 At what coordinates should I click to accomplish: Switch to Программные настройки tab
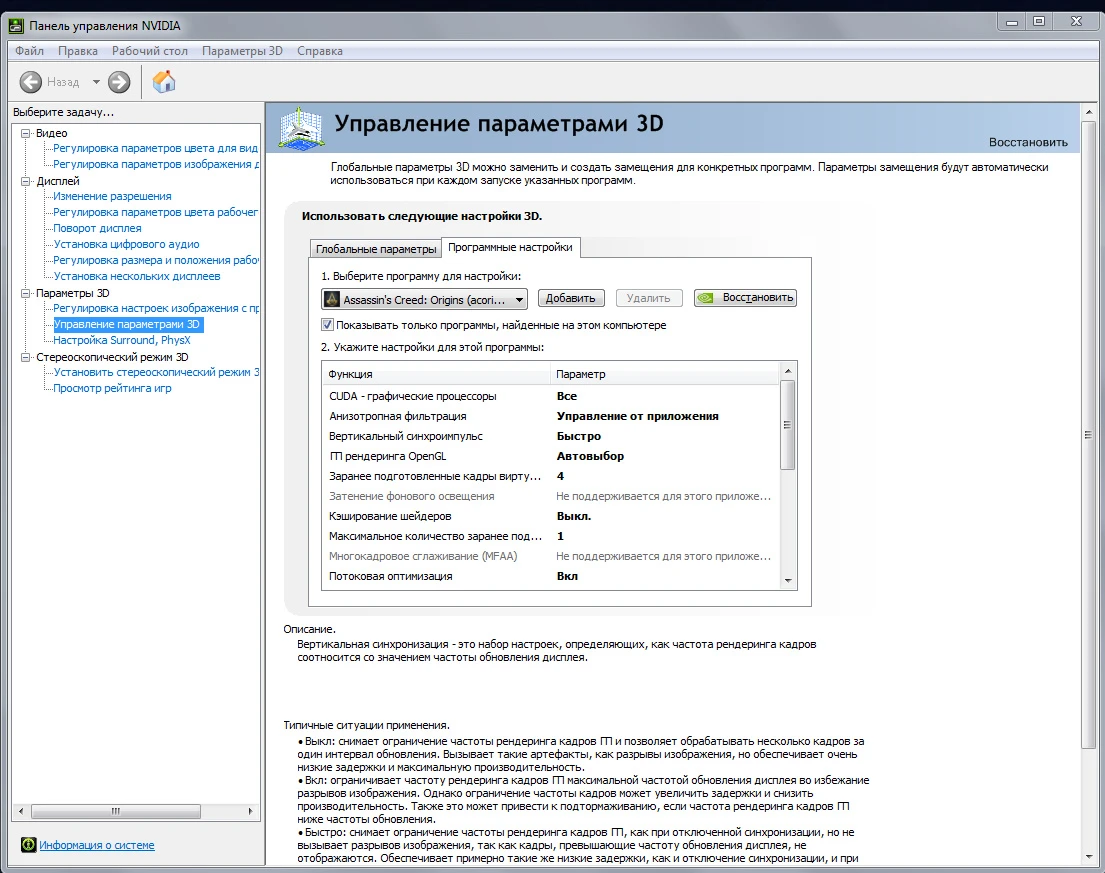(x=510, y=247)
